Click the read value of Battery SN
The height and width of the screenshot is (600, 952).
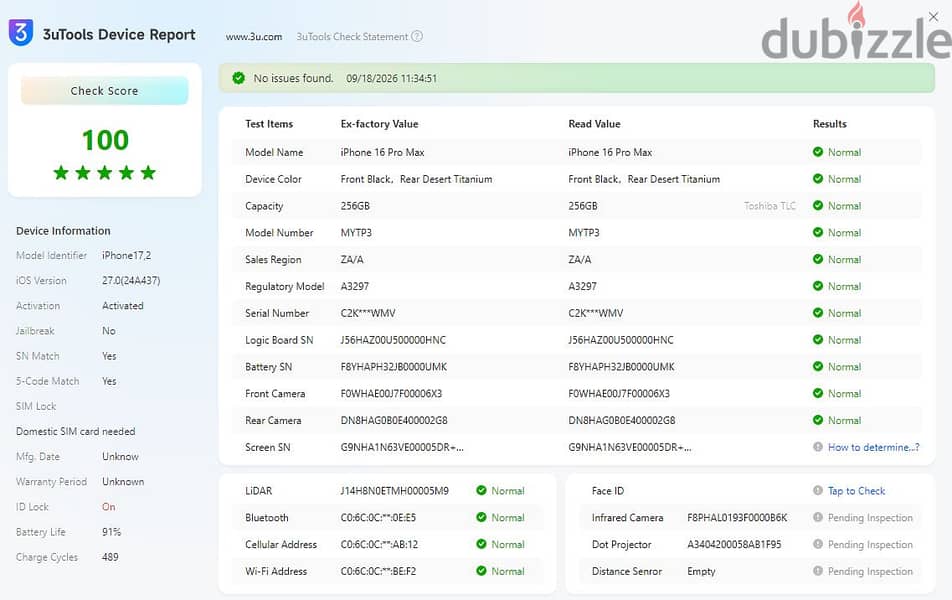coord(621,367)
